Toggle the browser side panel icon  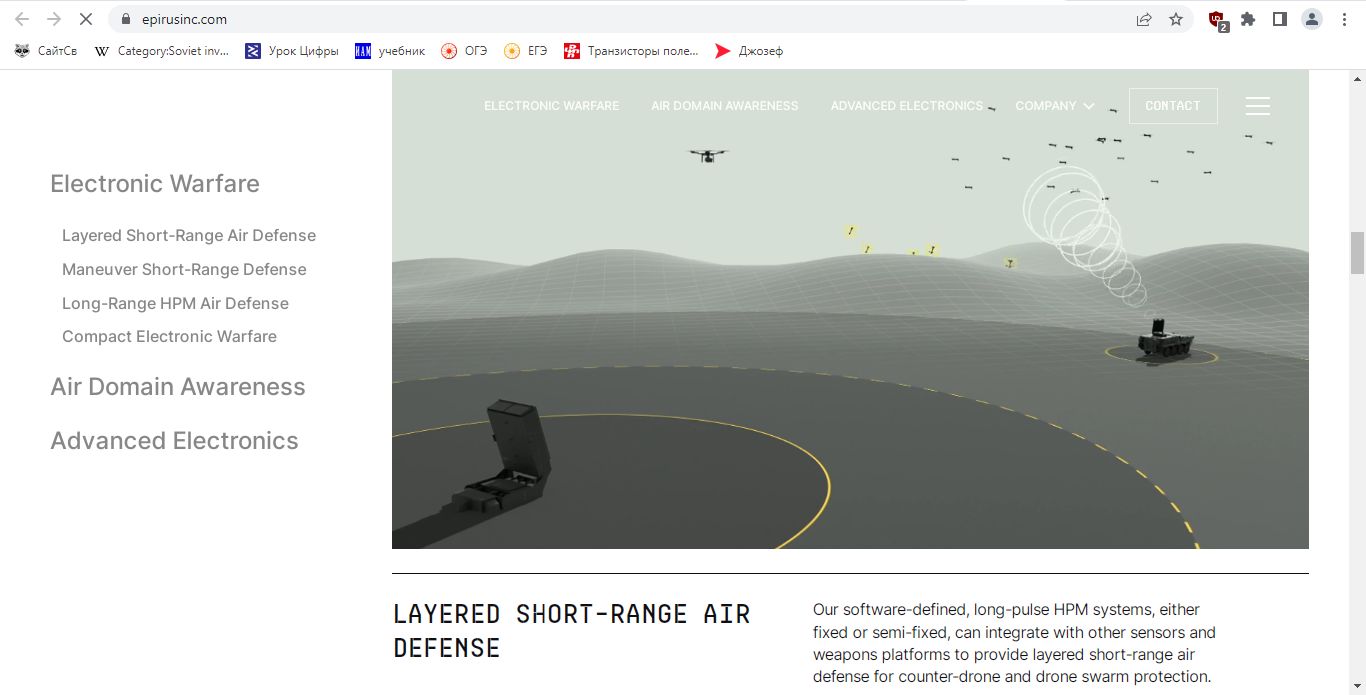point(1279,19)
